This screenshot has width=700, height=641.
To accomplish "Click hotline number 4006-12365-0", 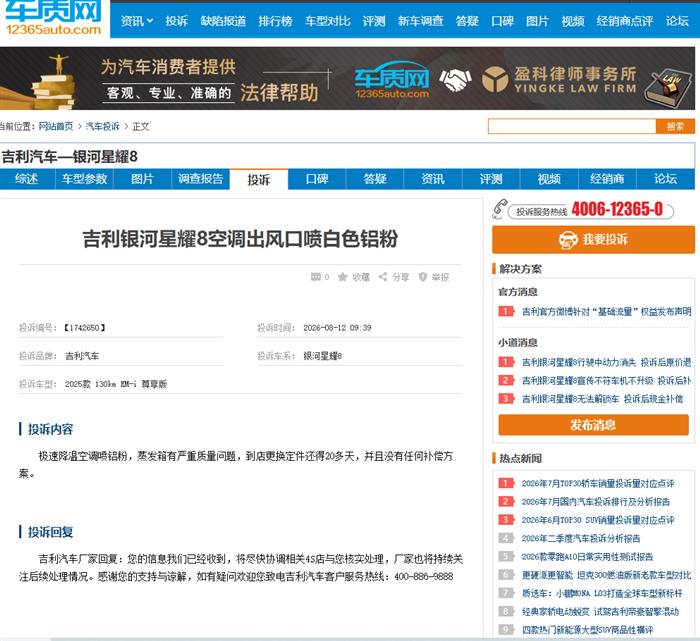I will pyautogui.click(x=617, y=209).
